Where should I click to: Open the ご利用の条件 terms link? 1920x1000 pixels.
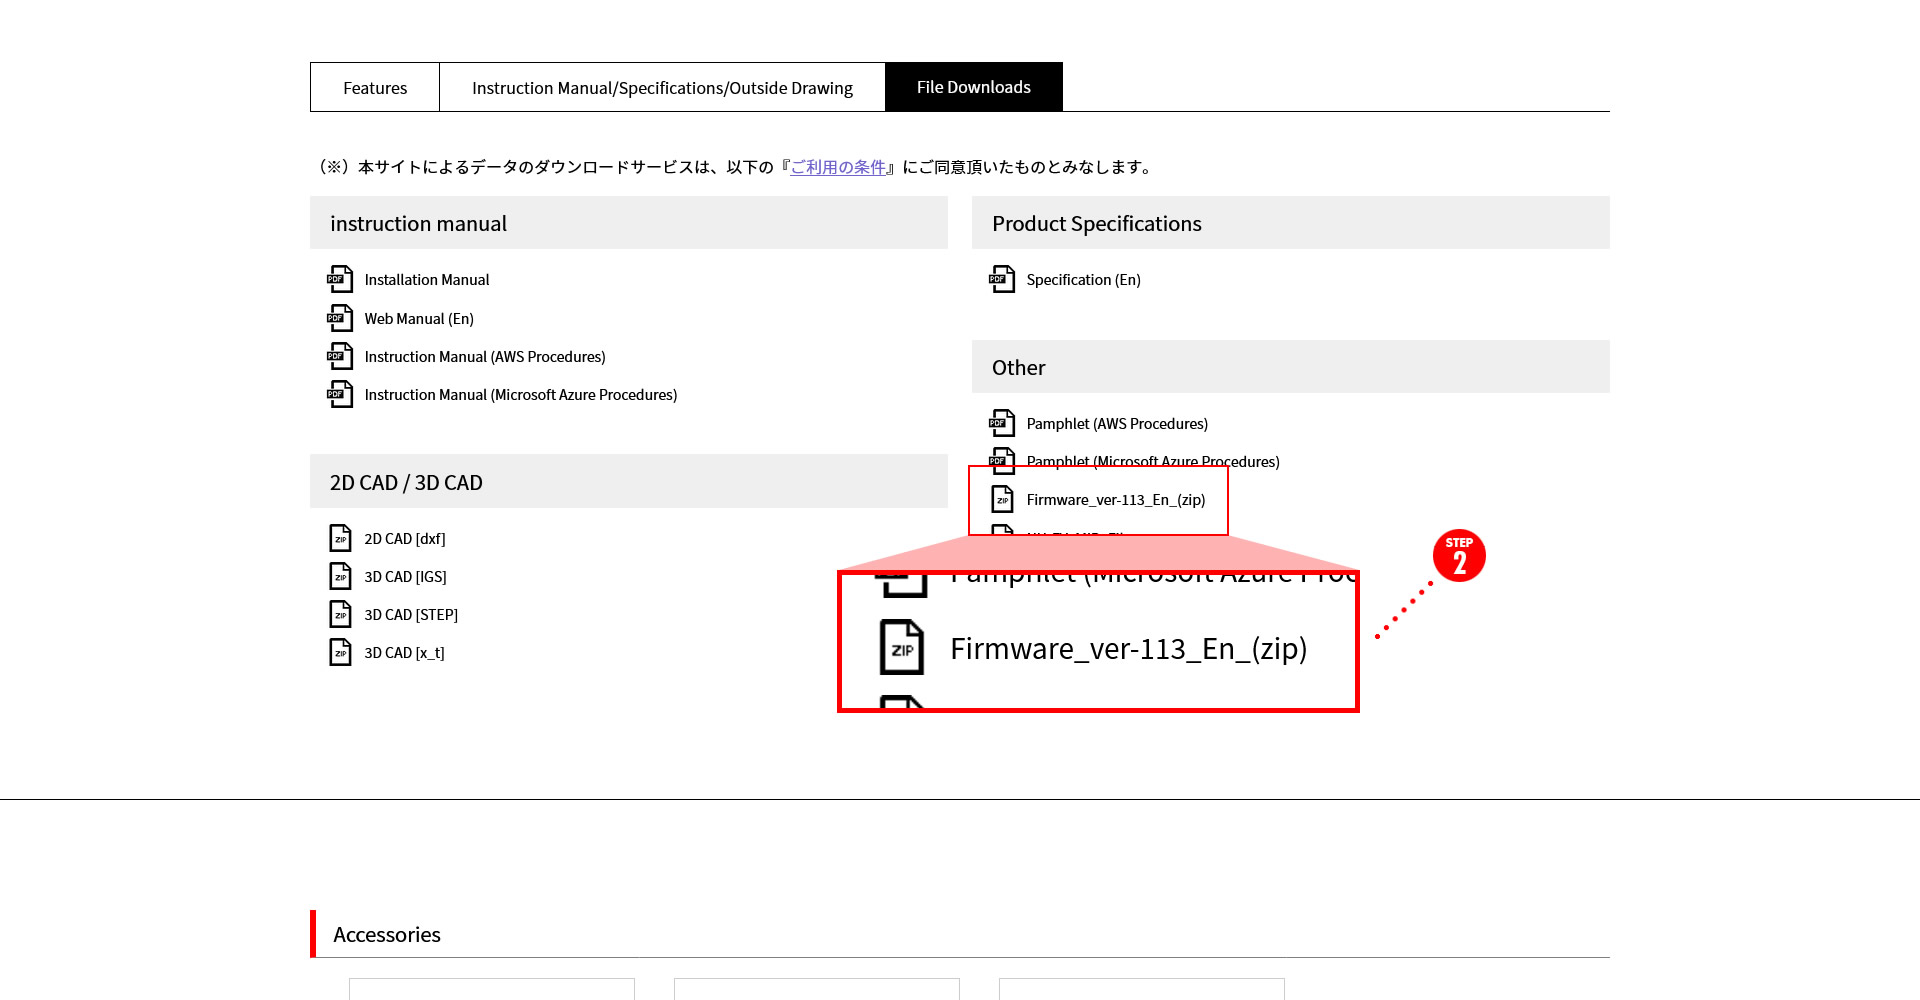pyautogui.click(x=838, y=167)
